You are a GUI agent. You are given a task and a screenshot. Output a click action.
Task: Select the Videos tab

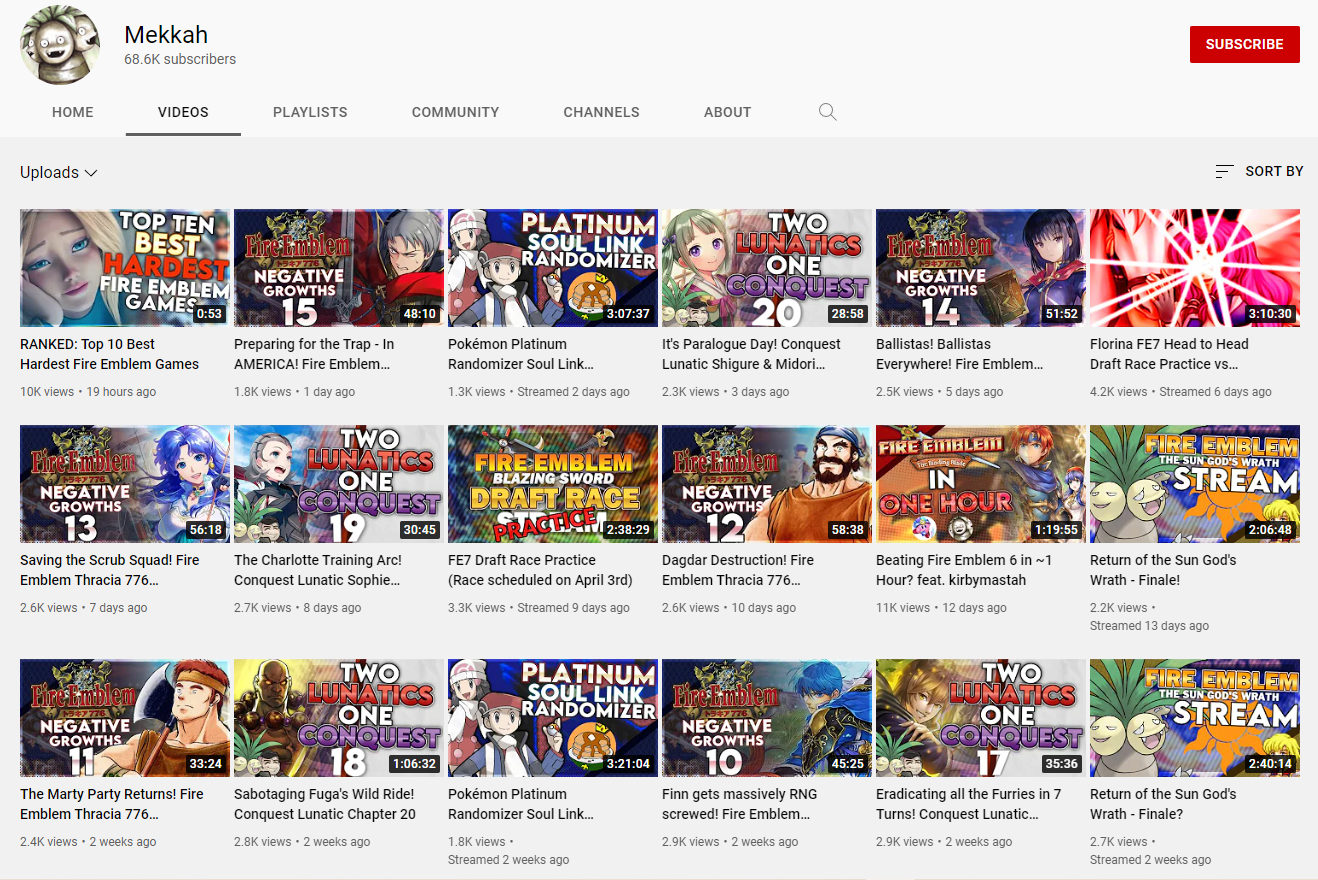(183, 112)
